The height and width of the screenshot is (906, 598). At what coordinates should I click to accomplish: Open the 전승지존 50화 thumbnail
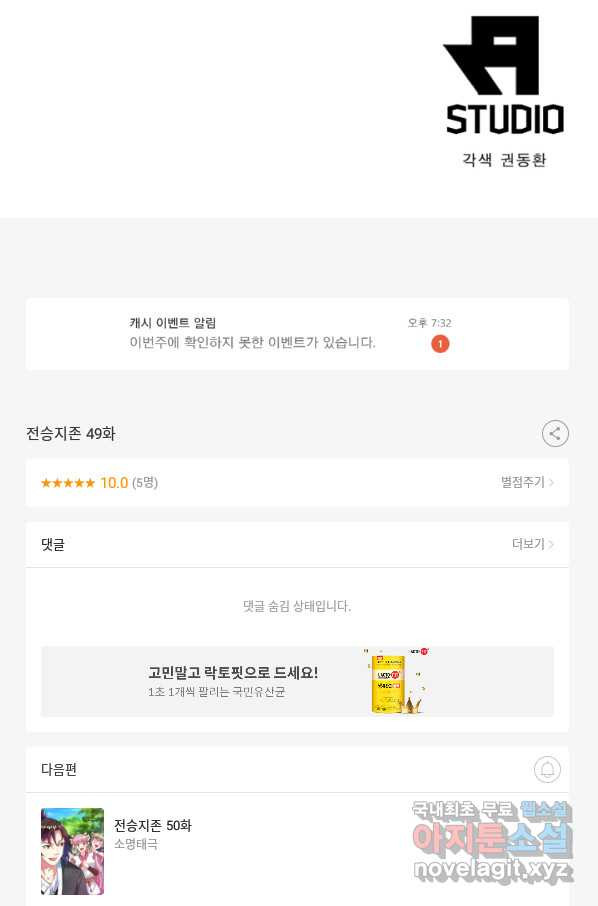pyautogui.click(x=72, y=851)
